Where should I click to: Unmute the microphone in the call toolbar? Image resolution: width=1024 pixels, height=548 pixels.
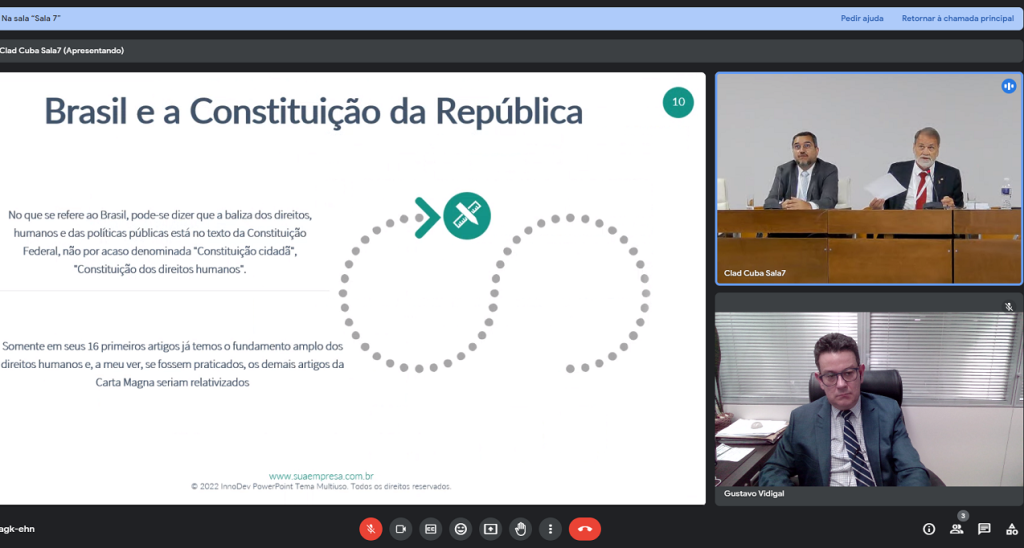click(371, 528)
